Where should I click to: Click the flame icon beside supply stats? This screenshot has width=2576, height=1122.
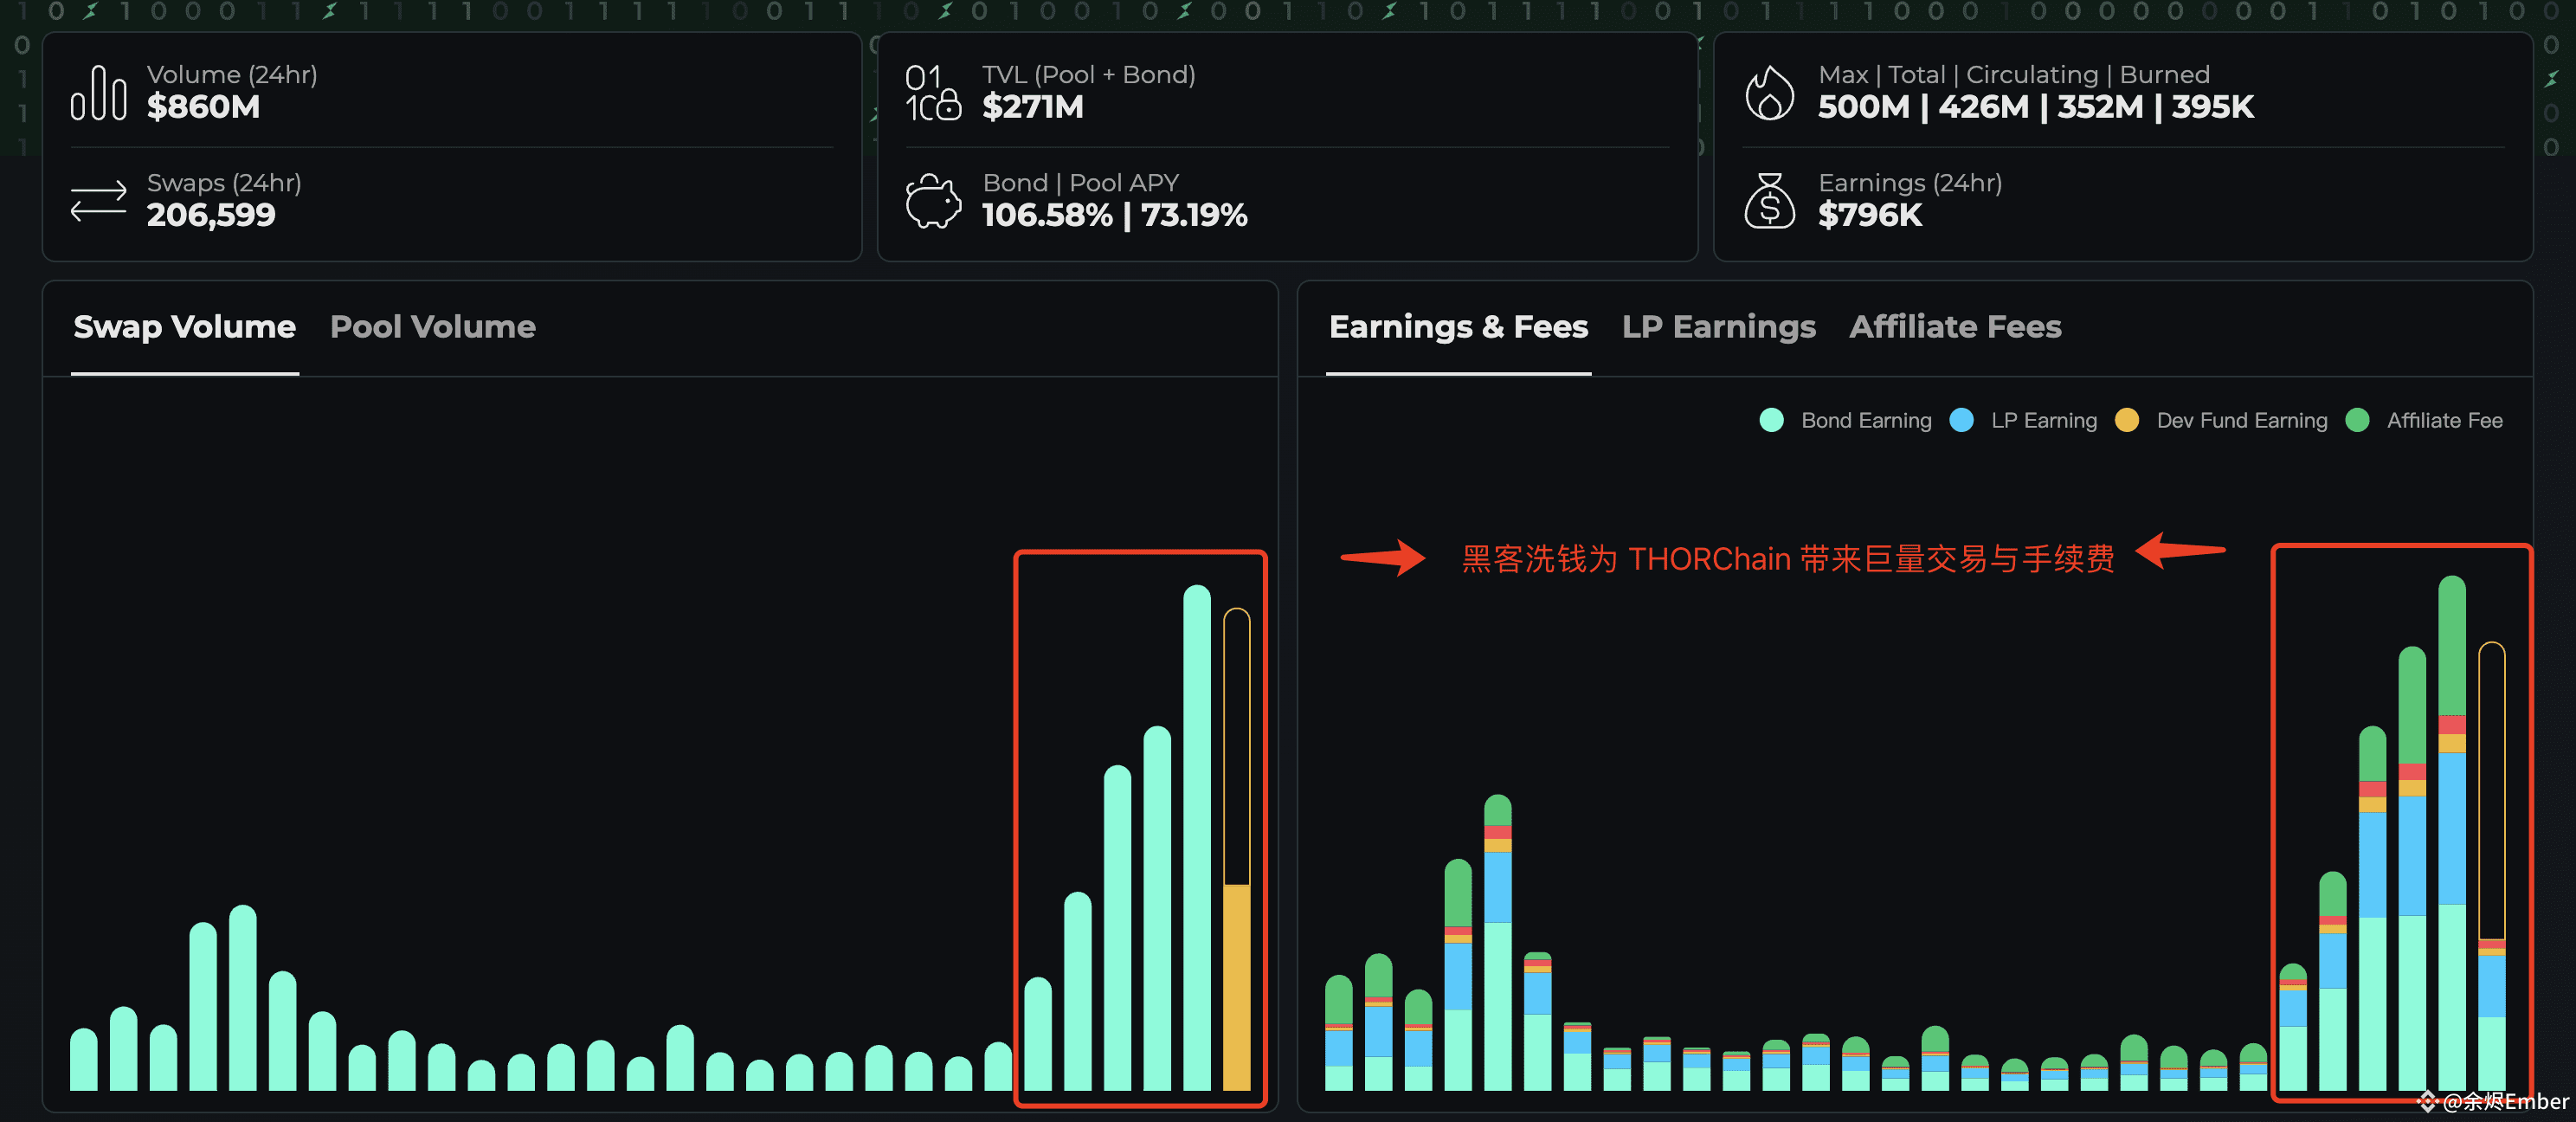pos(1770,92)
